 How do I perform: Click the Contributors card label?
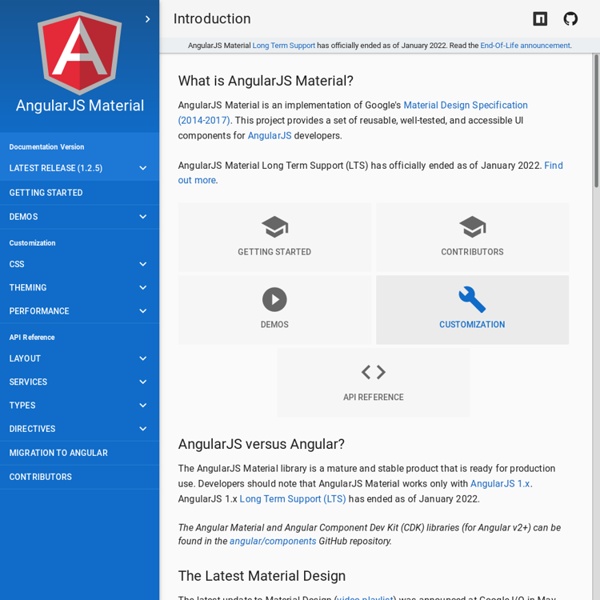pos(472,252)
